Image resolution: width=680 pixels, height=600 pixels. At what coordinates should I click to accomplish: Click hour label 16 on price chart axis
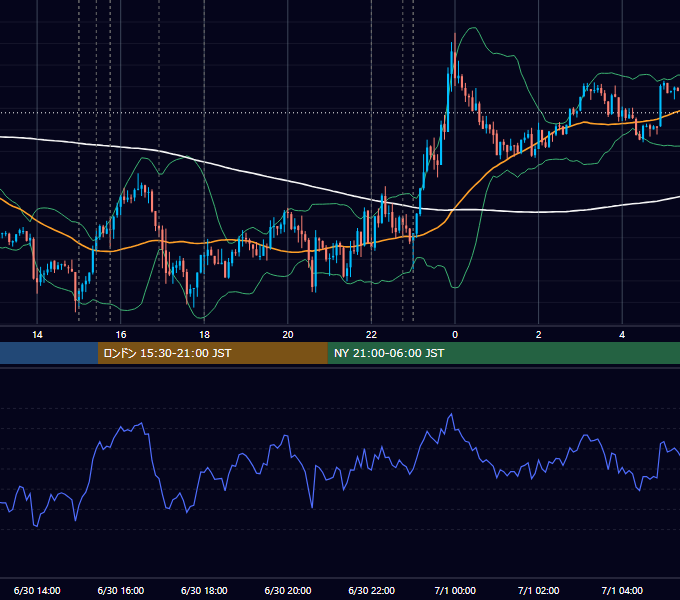click(x=121, y=335)
